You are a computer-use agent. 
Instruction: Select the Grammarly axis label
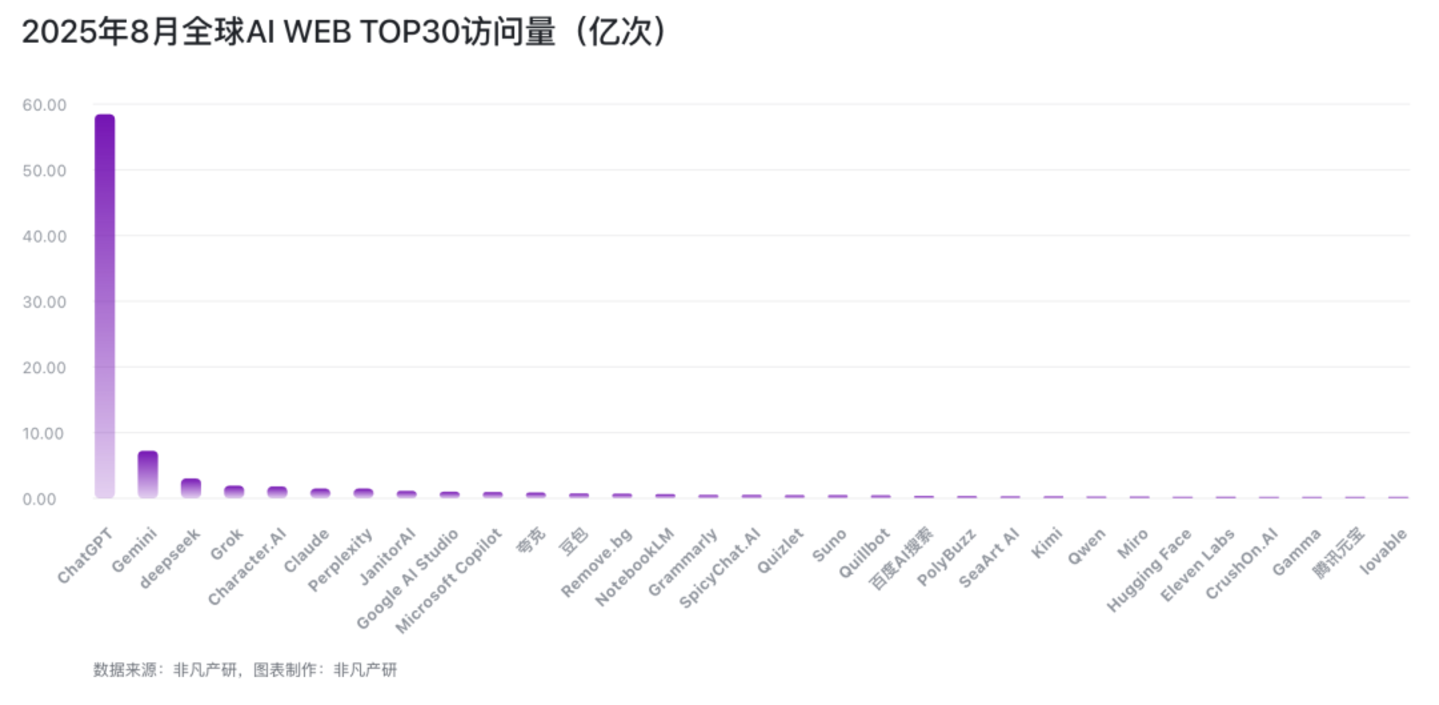tap(683, 563)
